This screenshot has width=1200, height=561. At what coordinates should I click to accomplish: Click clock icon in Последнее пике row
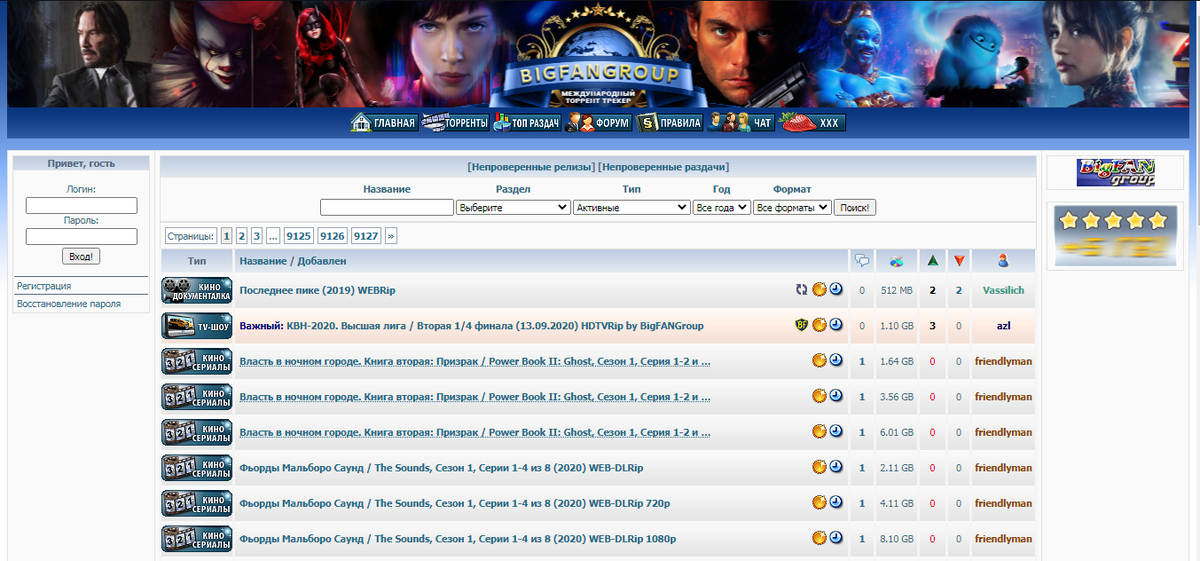tap(836, 290)
